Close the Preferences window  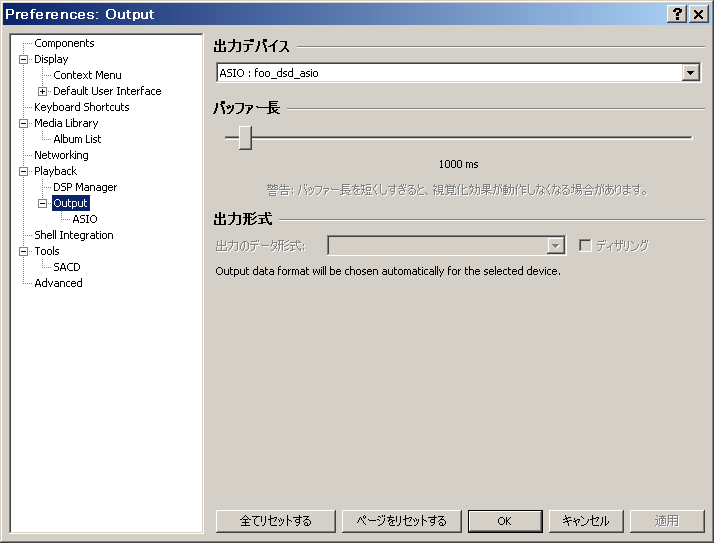(x=698, y=14)
